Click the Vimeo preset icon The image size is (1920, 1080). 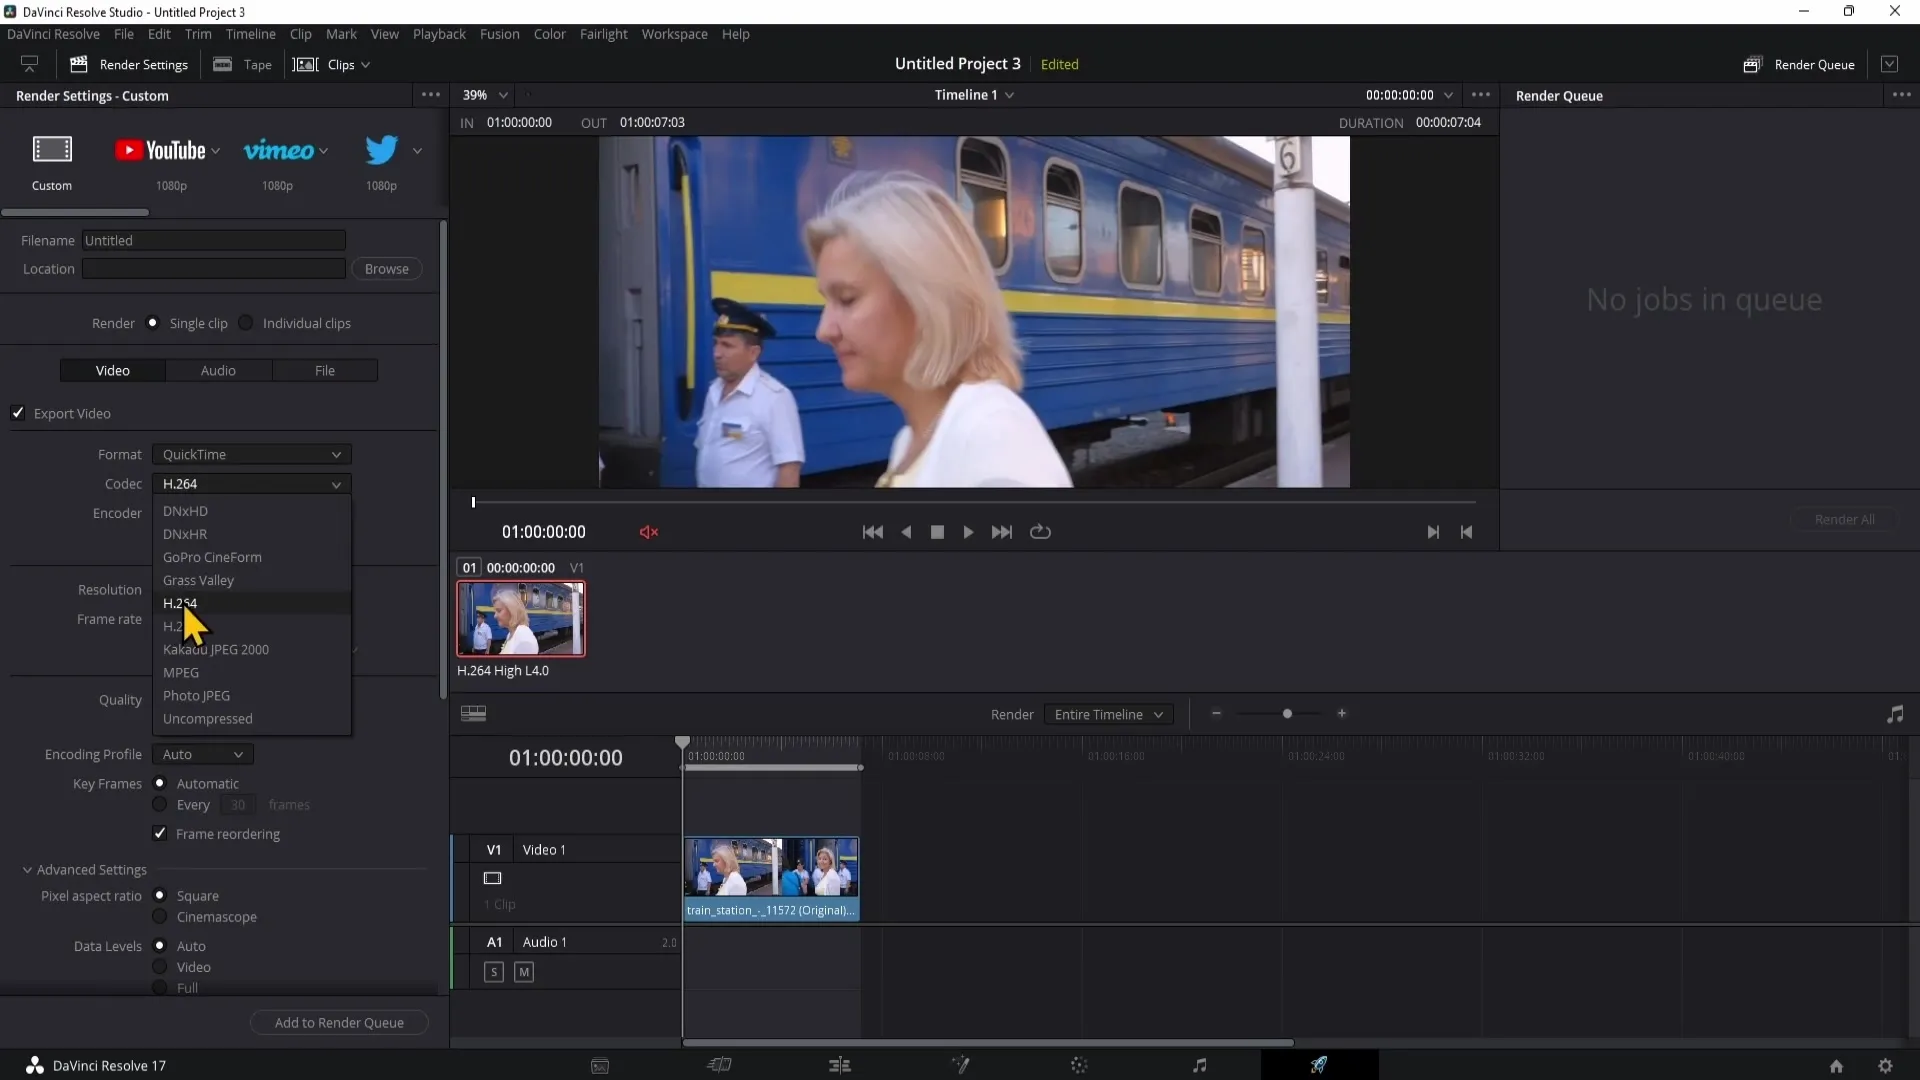(x=276, y=149)
